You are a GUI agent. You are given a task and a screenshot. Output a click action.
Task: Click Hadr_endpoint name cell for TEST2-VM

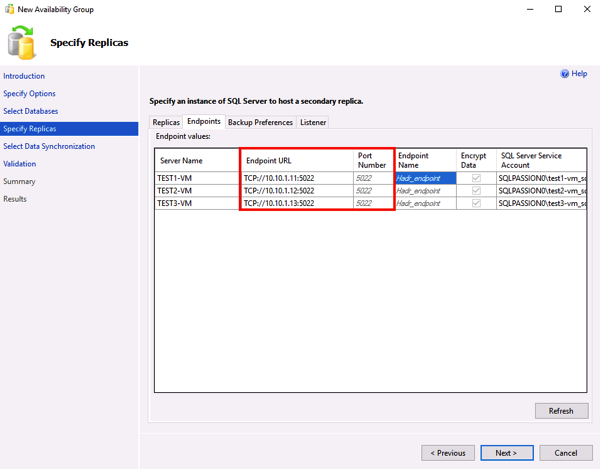tap(426, 191)
